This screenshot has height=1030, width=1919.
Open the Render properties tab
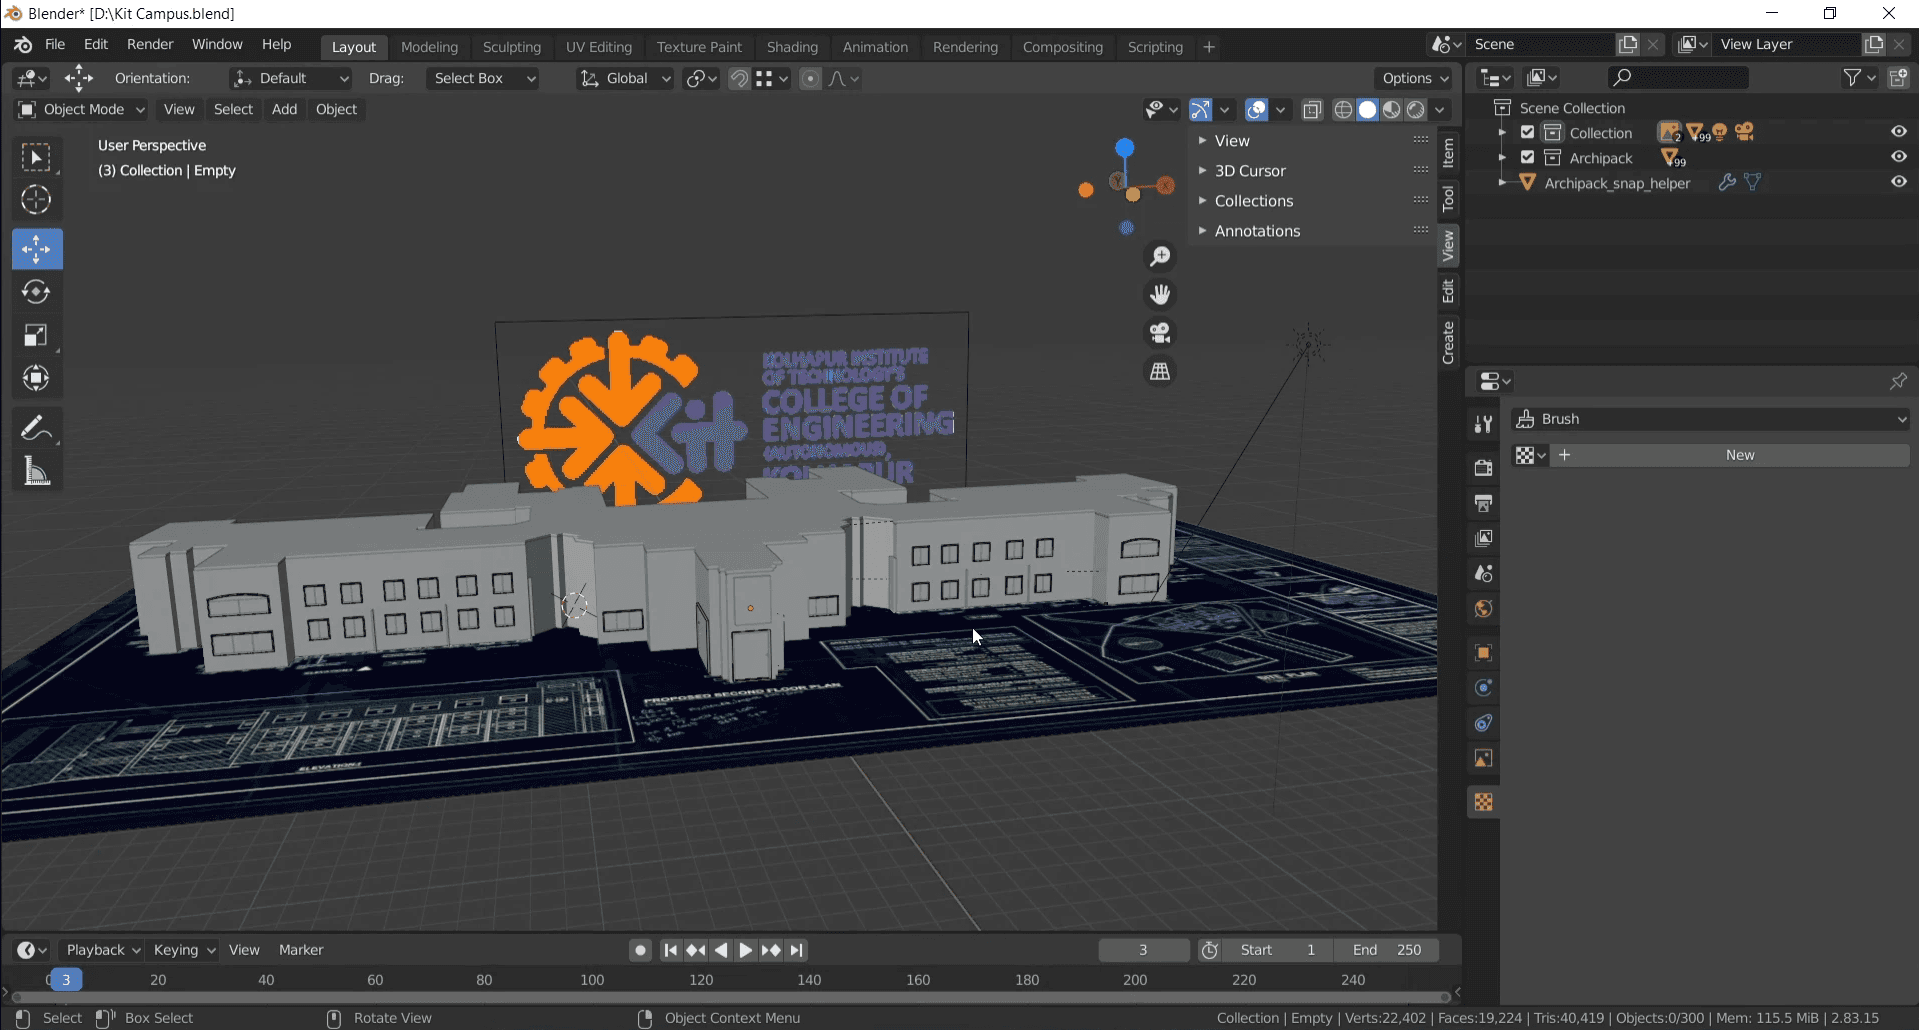coord(1483,468)
